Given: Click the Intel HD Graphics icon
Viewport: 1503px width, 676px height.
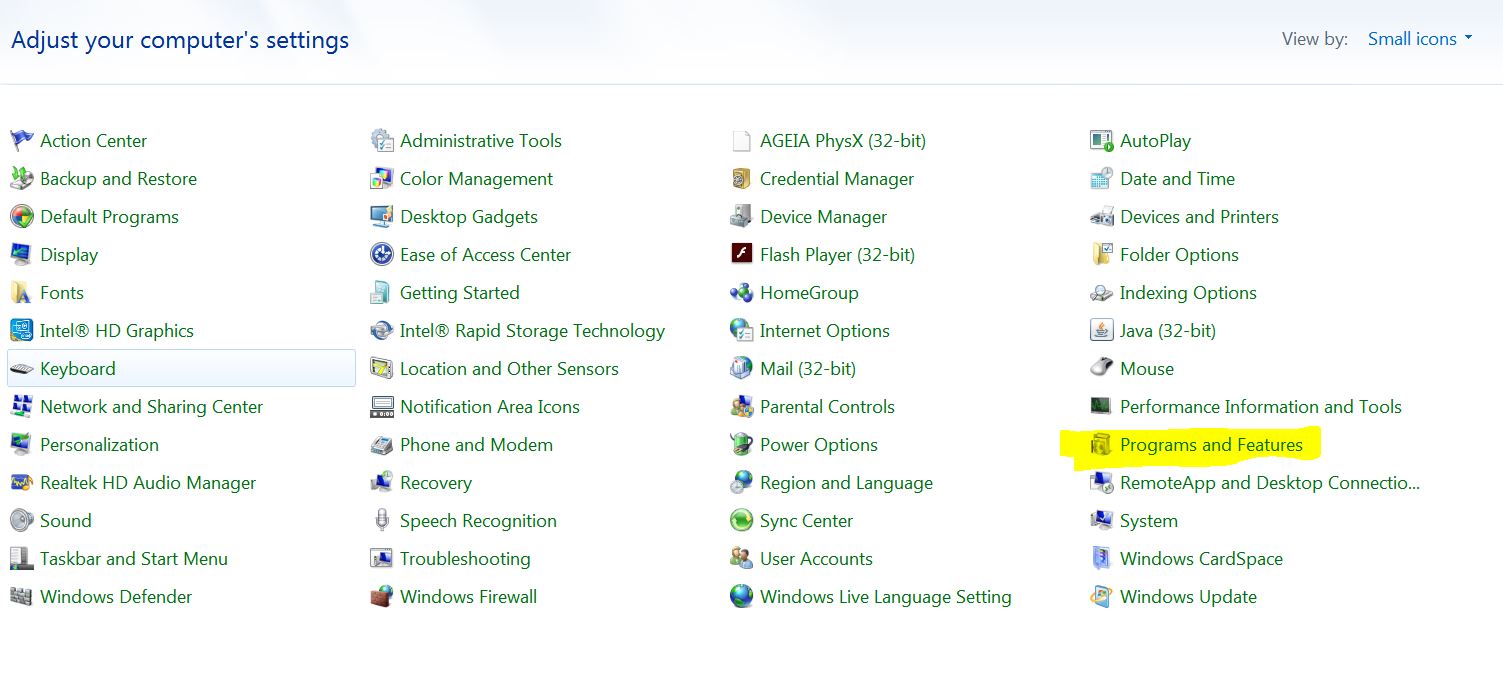Looking at the screenshot, I should click(x=21, y=331).
